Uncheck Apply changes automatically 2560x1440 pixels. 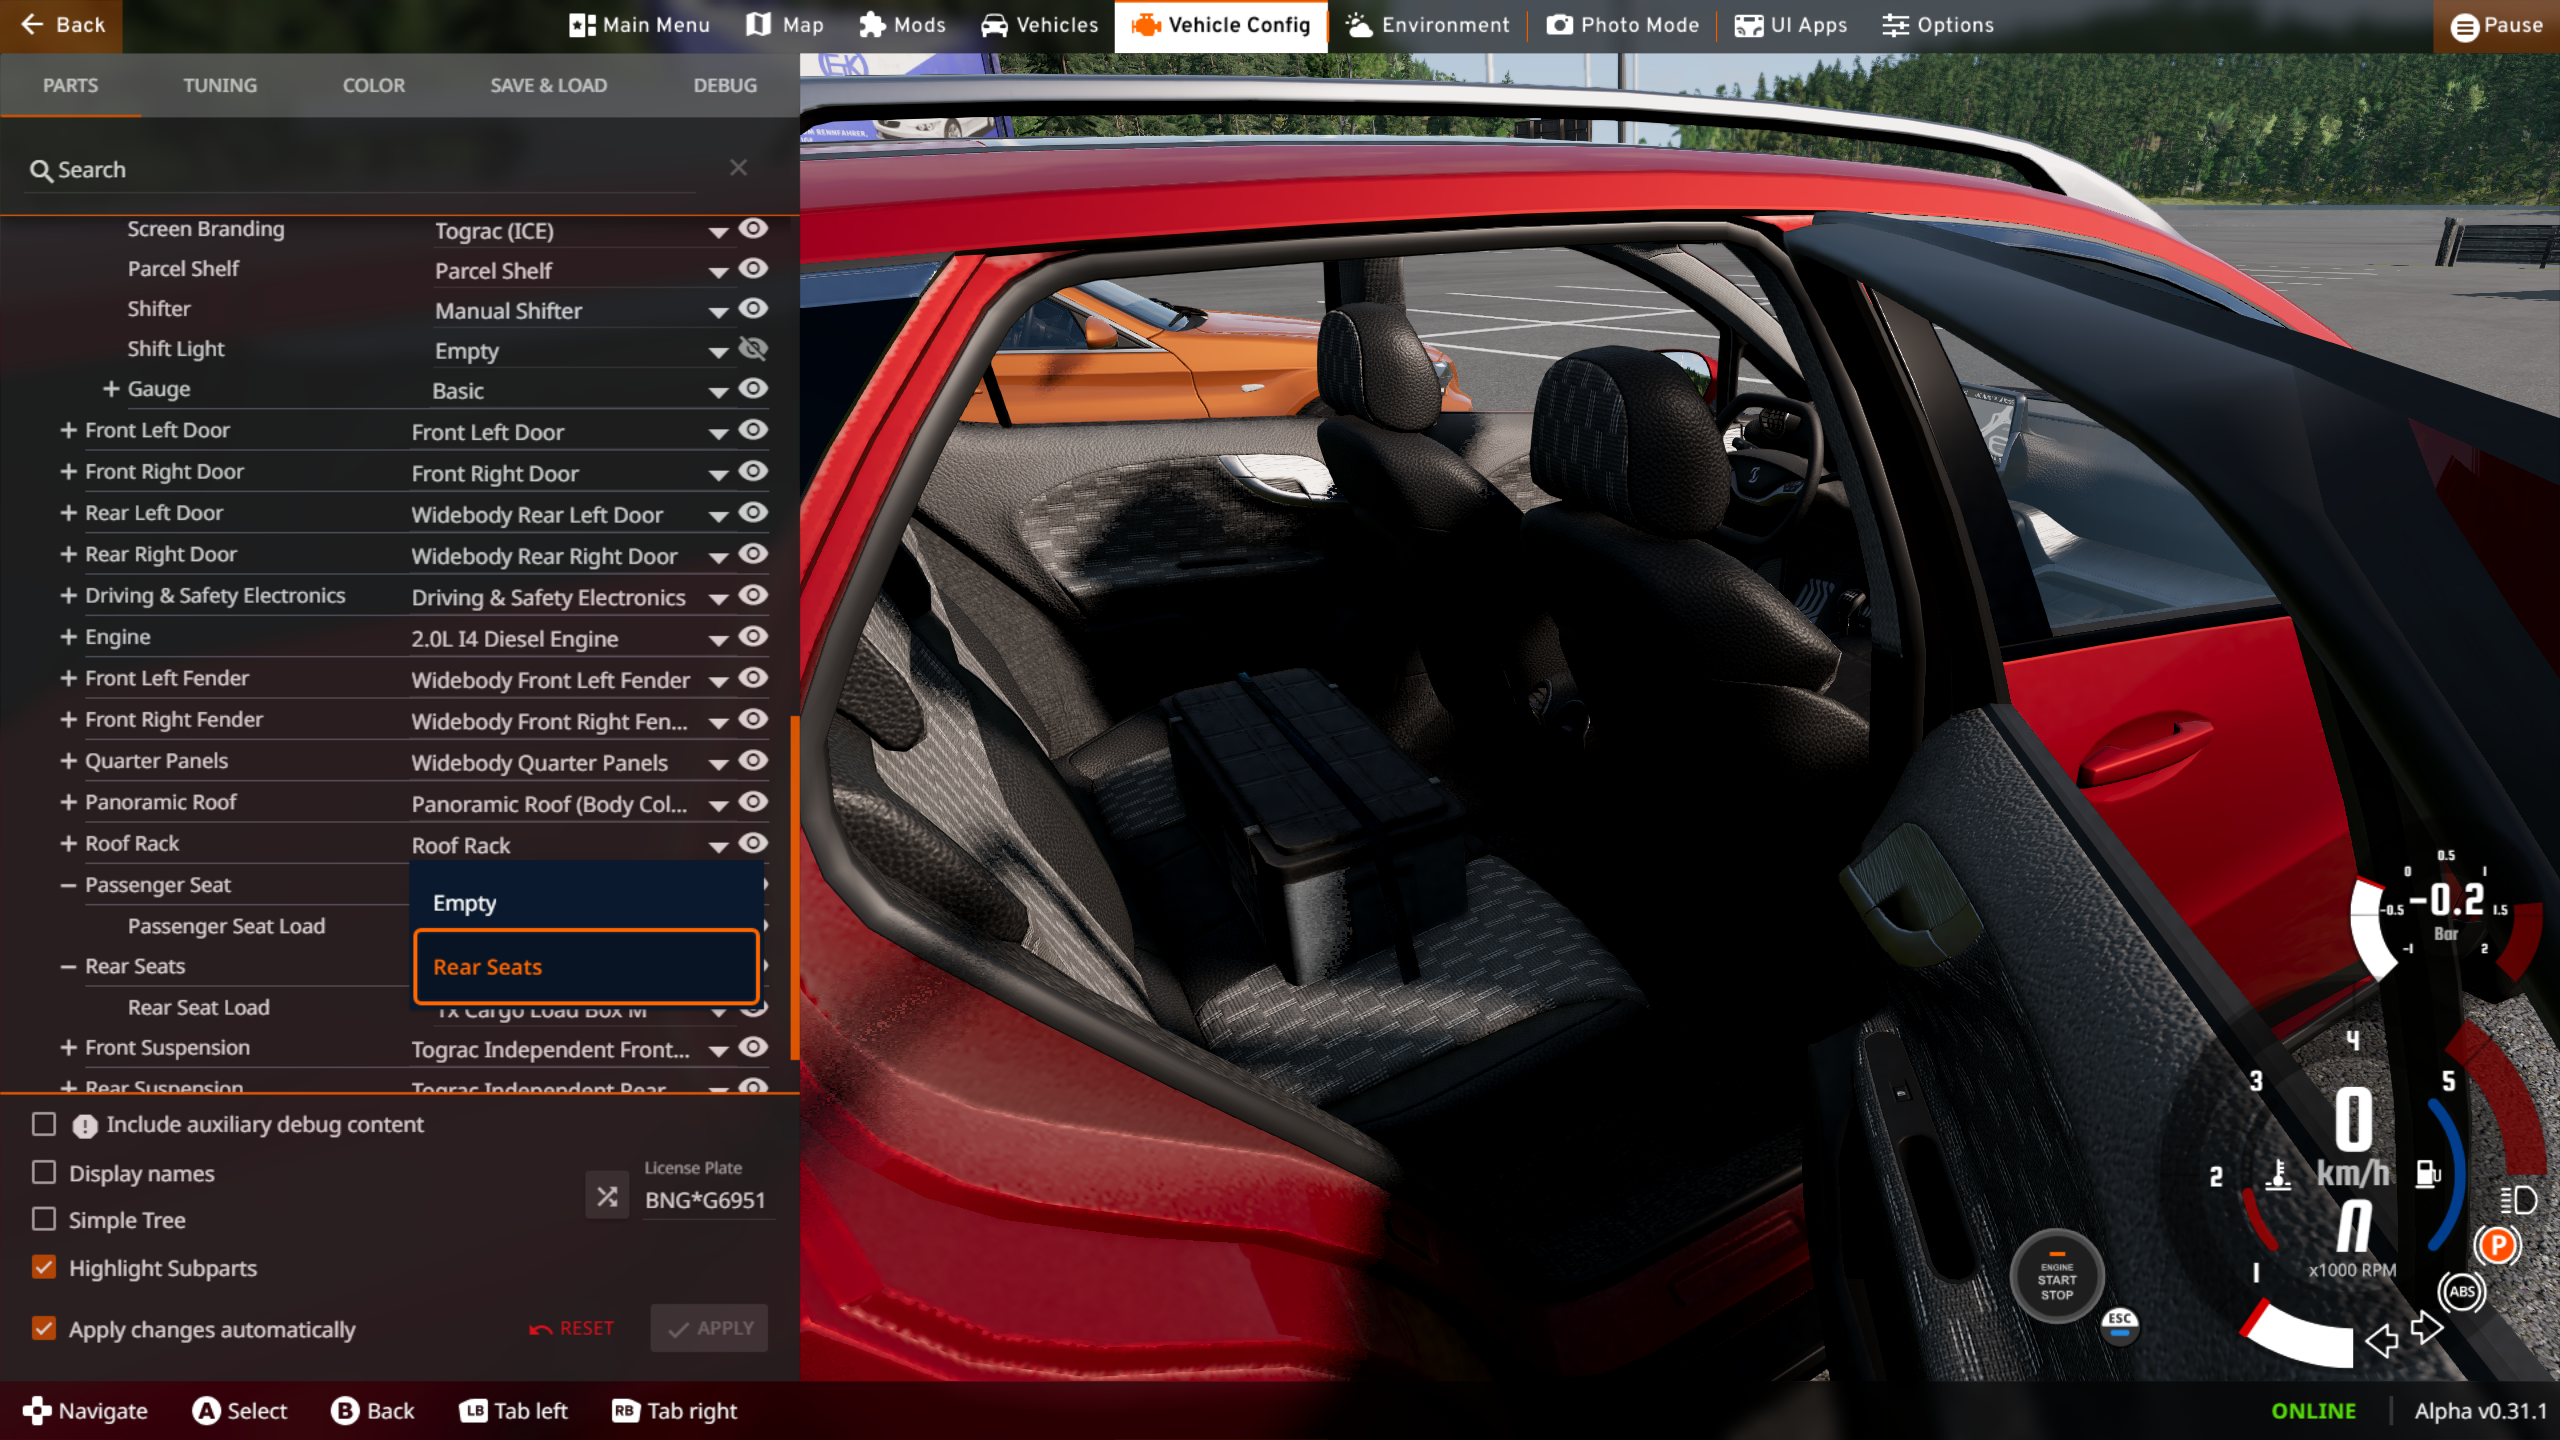[44, 1328]
